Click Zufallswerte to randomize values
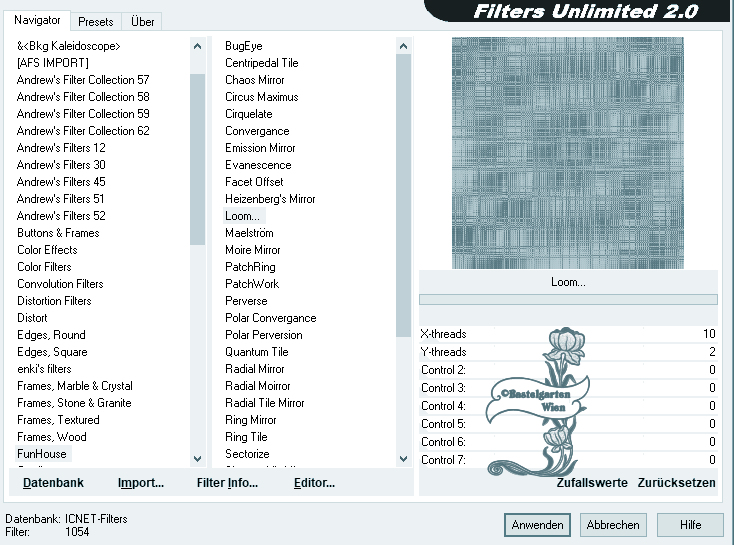The height and width of the screenshot is (545, 734). (x=592, y=483)
